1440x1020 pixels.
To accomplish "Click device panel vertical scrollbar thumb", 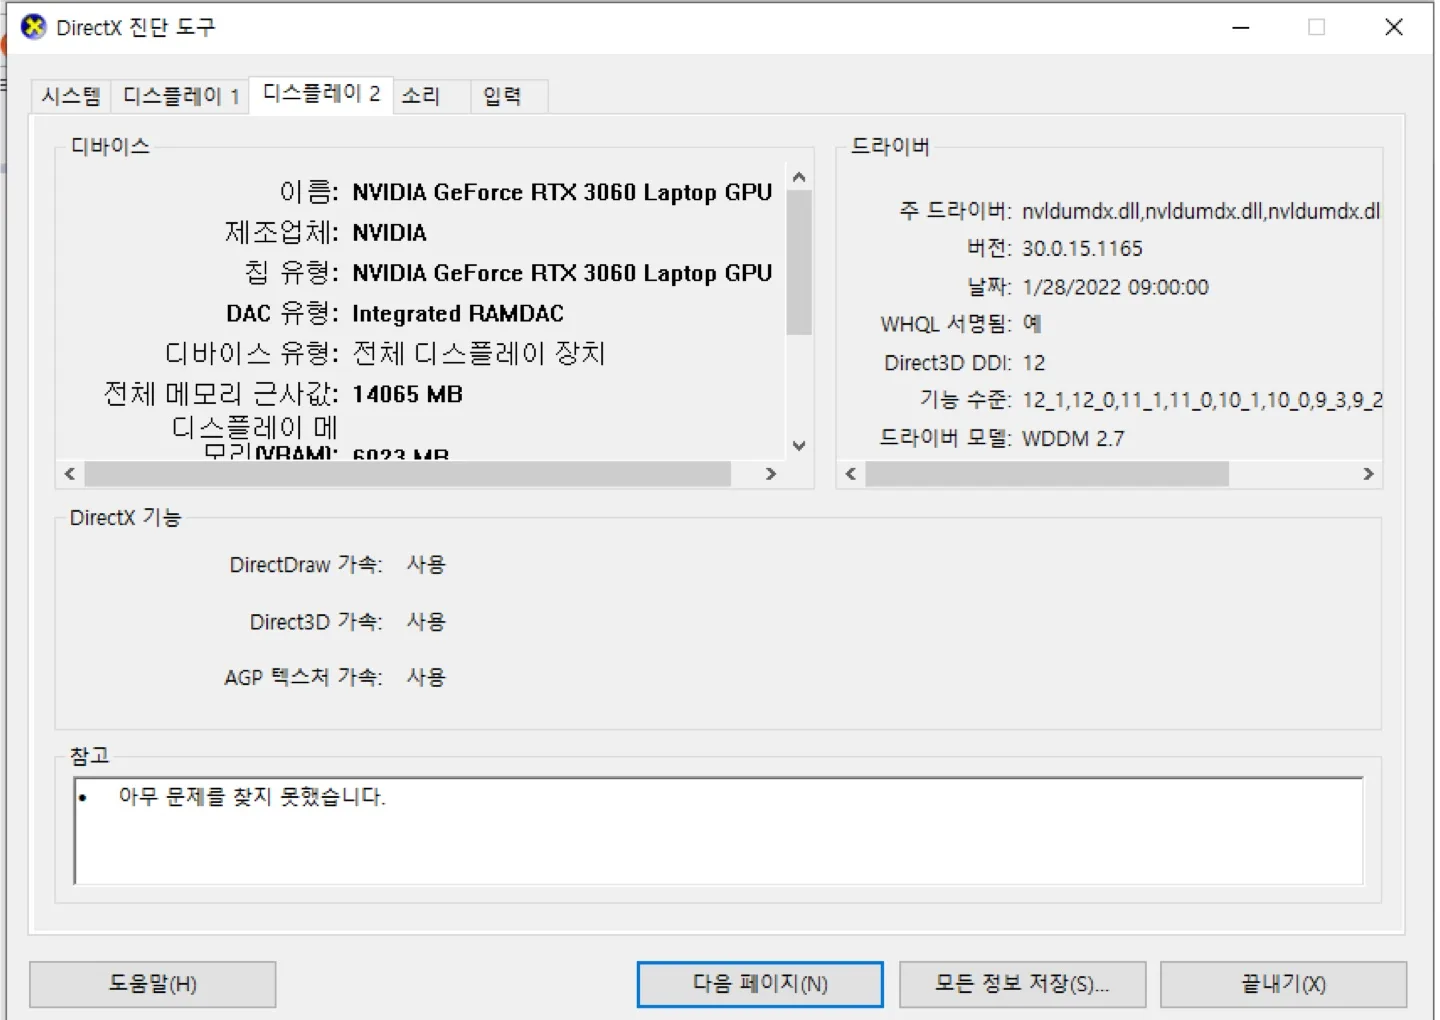I will pos(799,262).
